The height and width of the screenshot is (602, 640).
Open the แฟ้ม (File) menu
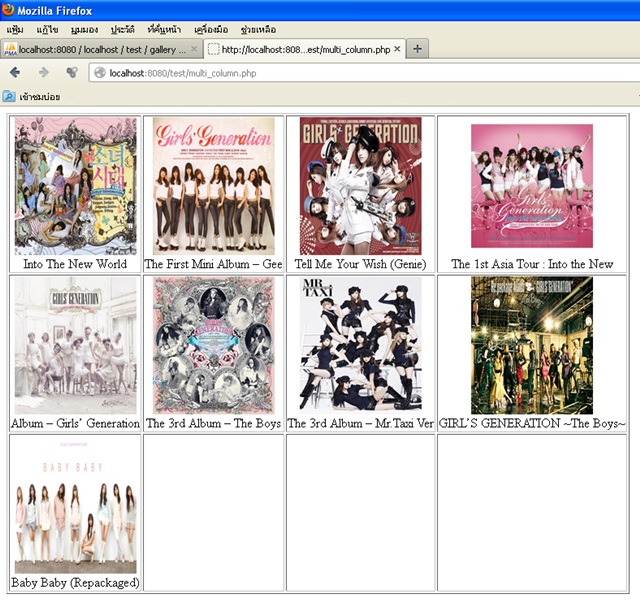click(15, 30)
